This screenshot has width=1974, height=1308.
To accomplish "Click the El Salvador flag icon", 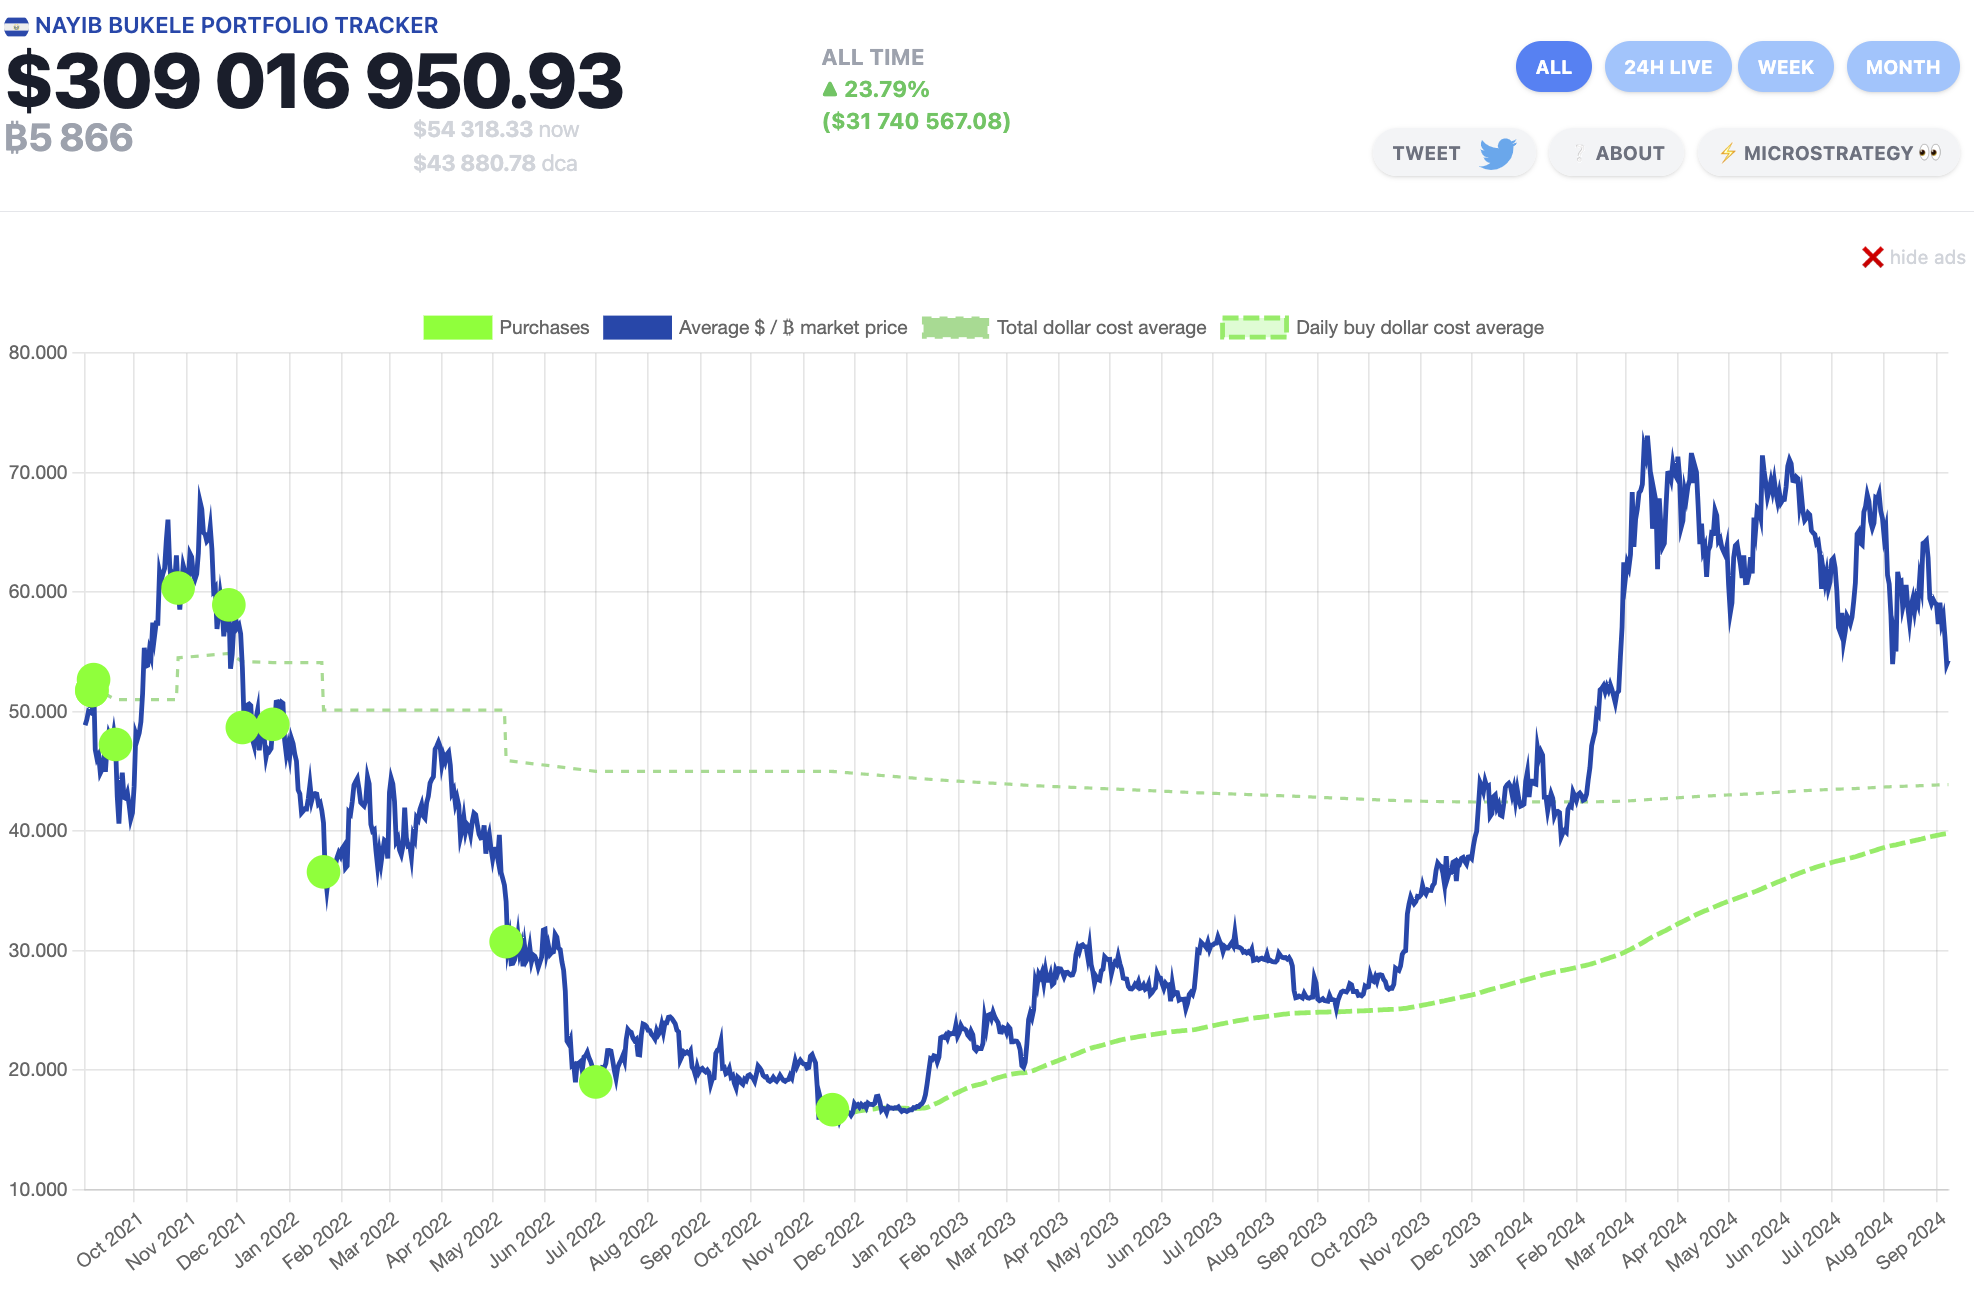I will pyautogui.click(x=16, y=27).
